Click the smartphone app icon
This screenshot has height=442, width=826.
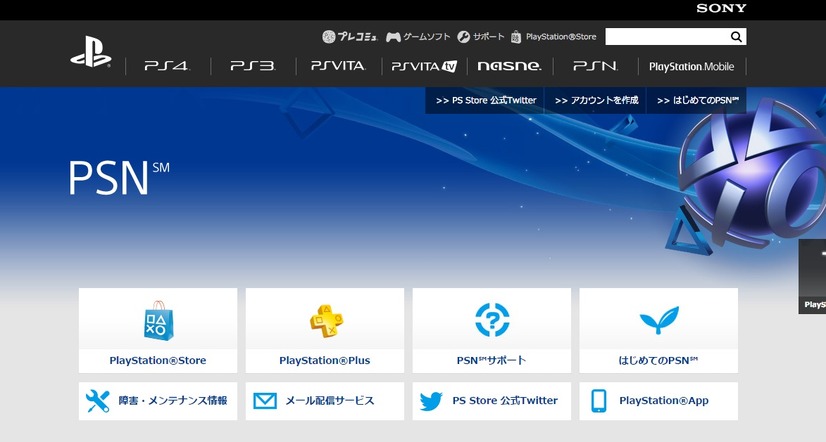click(599, 401)
